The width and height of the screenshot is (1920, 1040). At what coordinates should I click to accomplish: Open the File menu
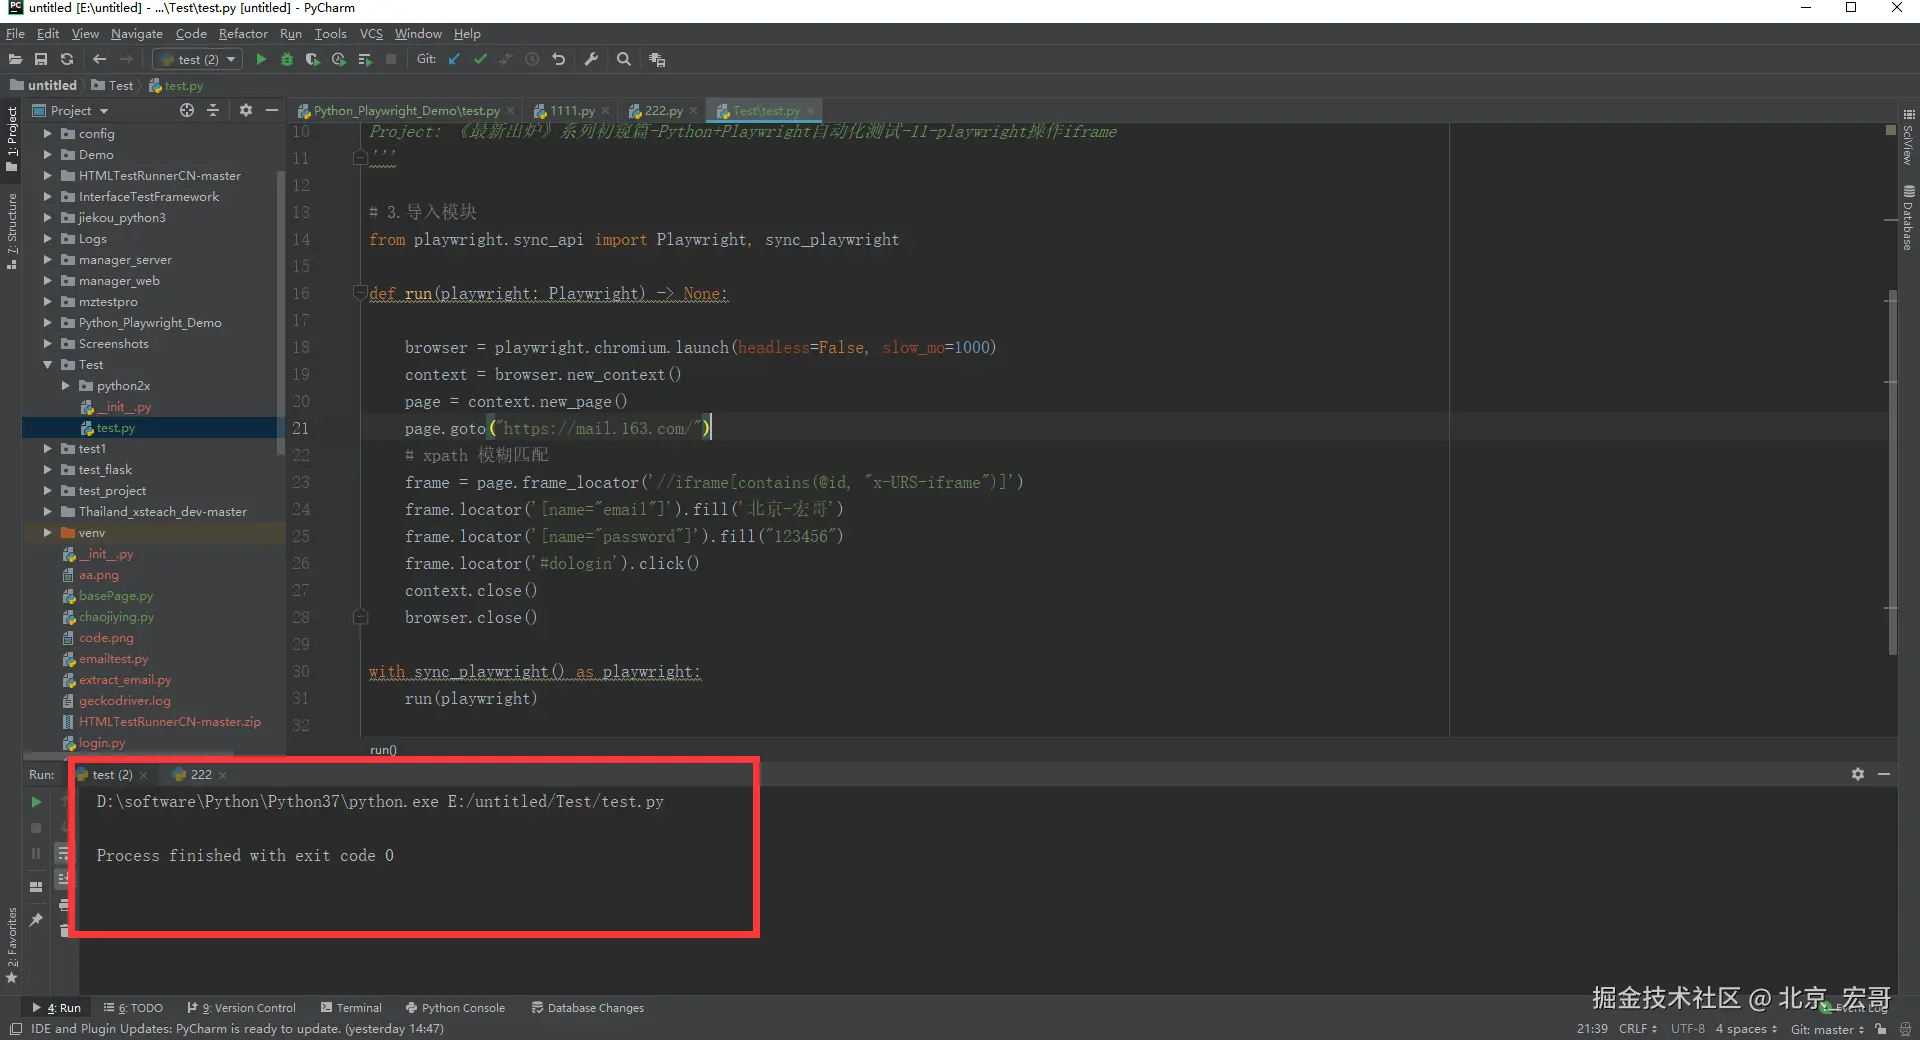coord(15,33)
